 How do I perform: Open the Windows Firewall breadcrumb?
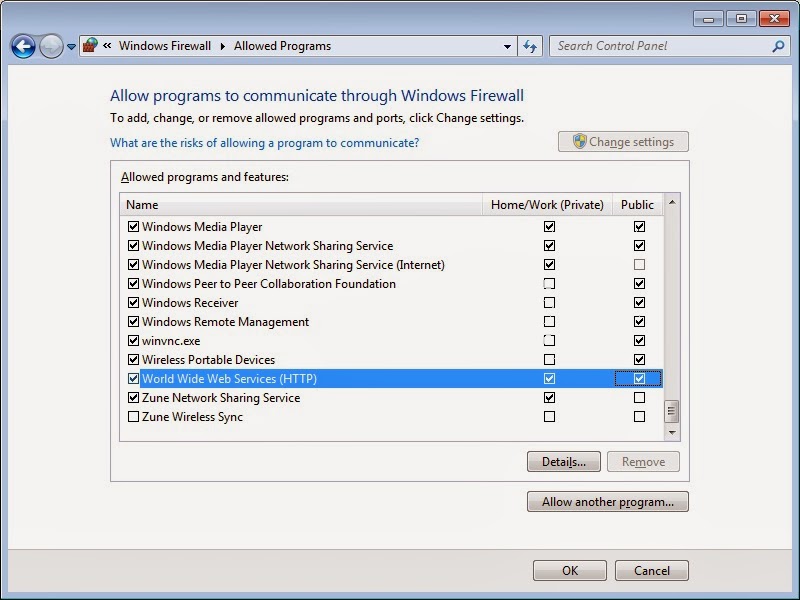pyautogui.click(x=165, y=46)
